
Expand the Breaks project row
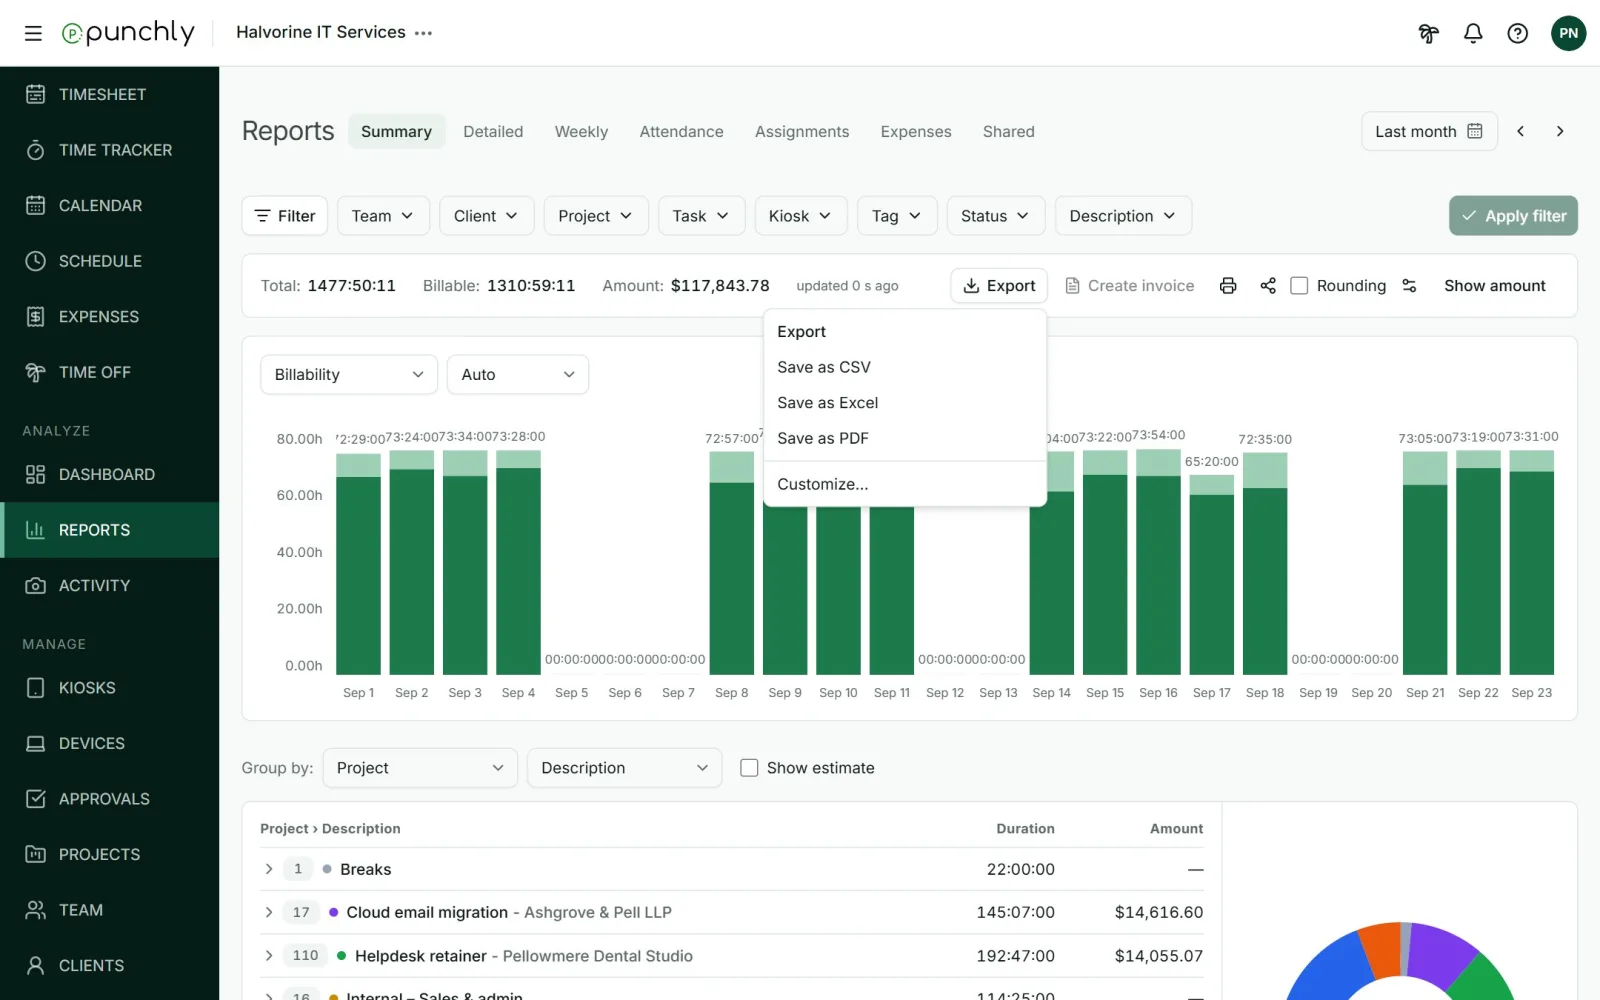pos(268,869)
